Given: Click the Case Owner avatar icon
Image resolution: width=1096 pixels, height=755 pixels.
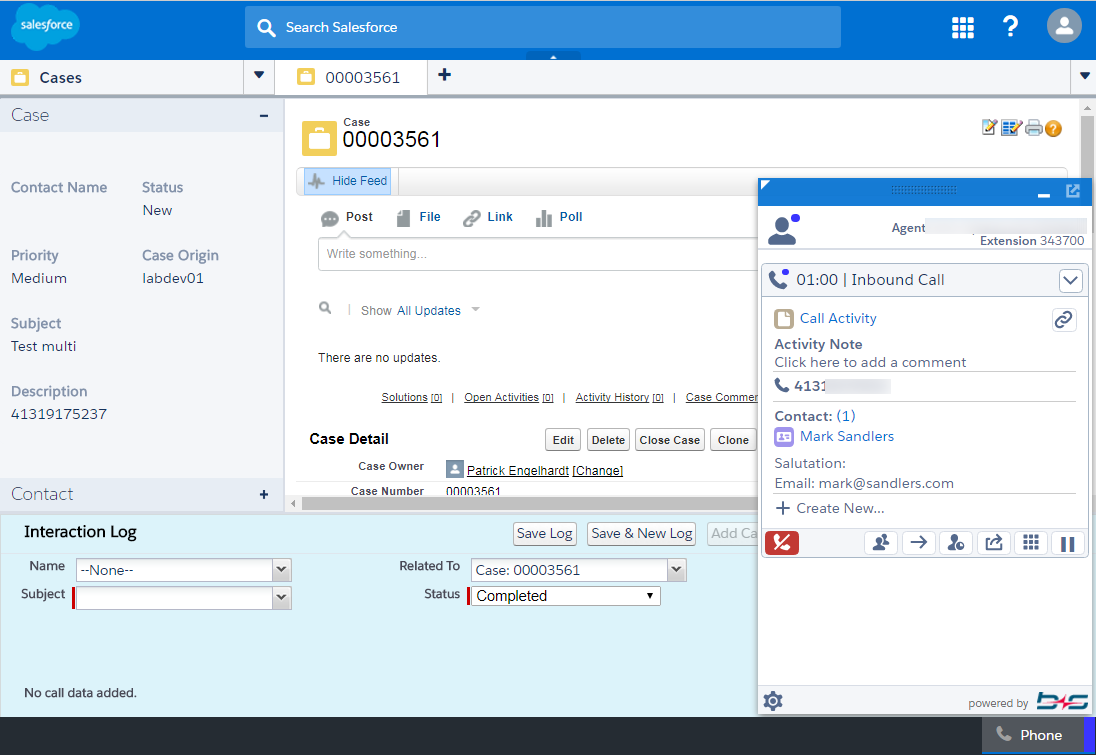Looking at the screenshot, I should point(454,469).
